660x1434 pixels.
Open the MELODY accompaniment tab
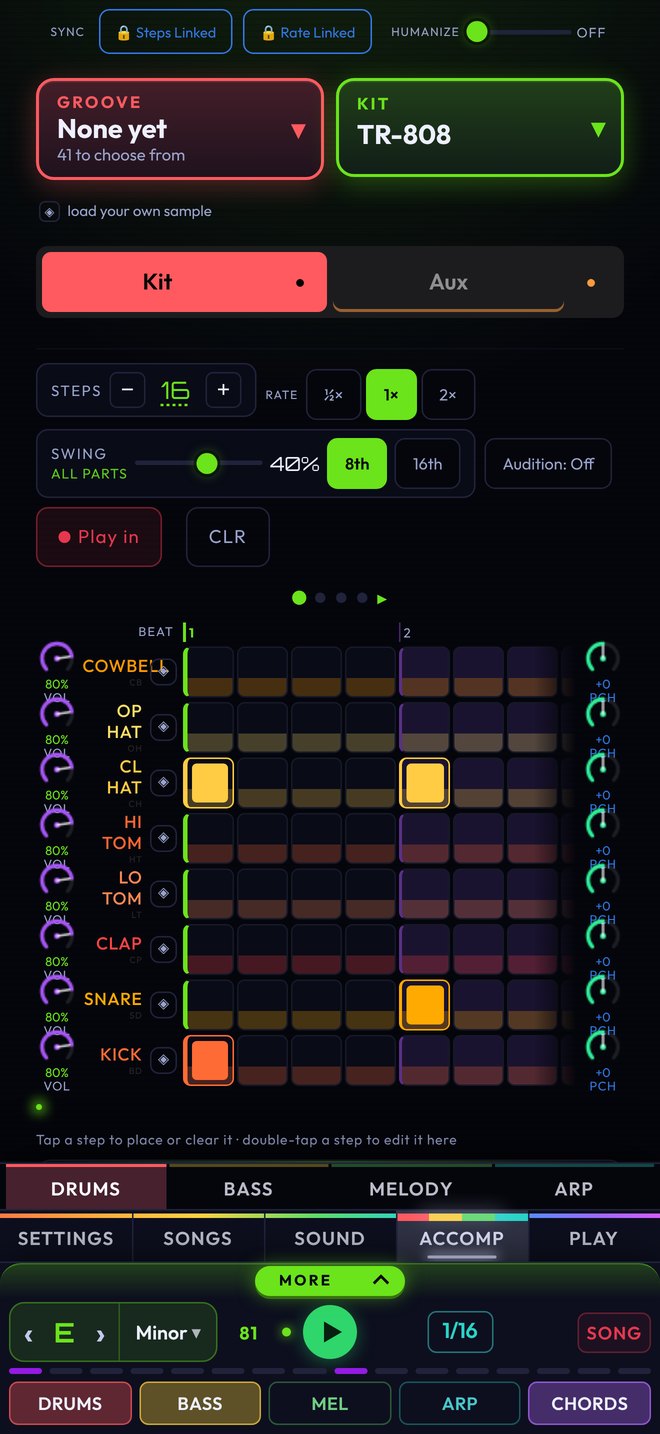(x=411, y=1189)
